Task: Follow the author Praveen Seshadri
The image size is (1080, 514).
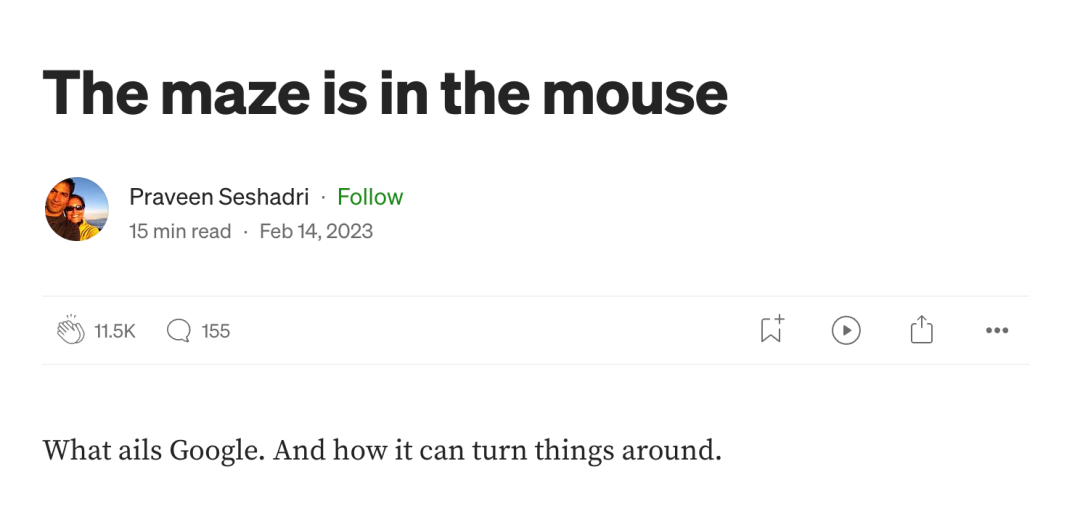Action: (x=370, y=197)
